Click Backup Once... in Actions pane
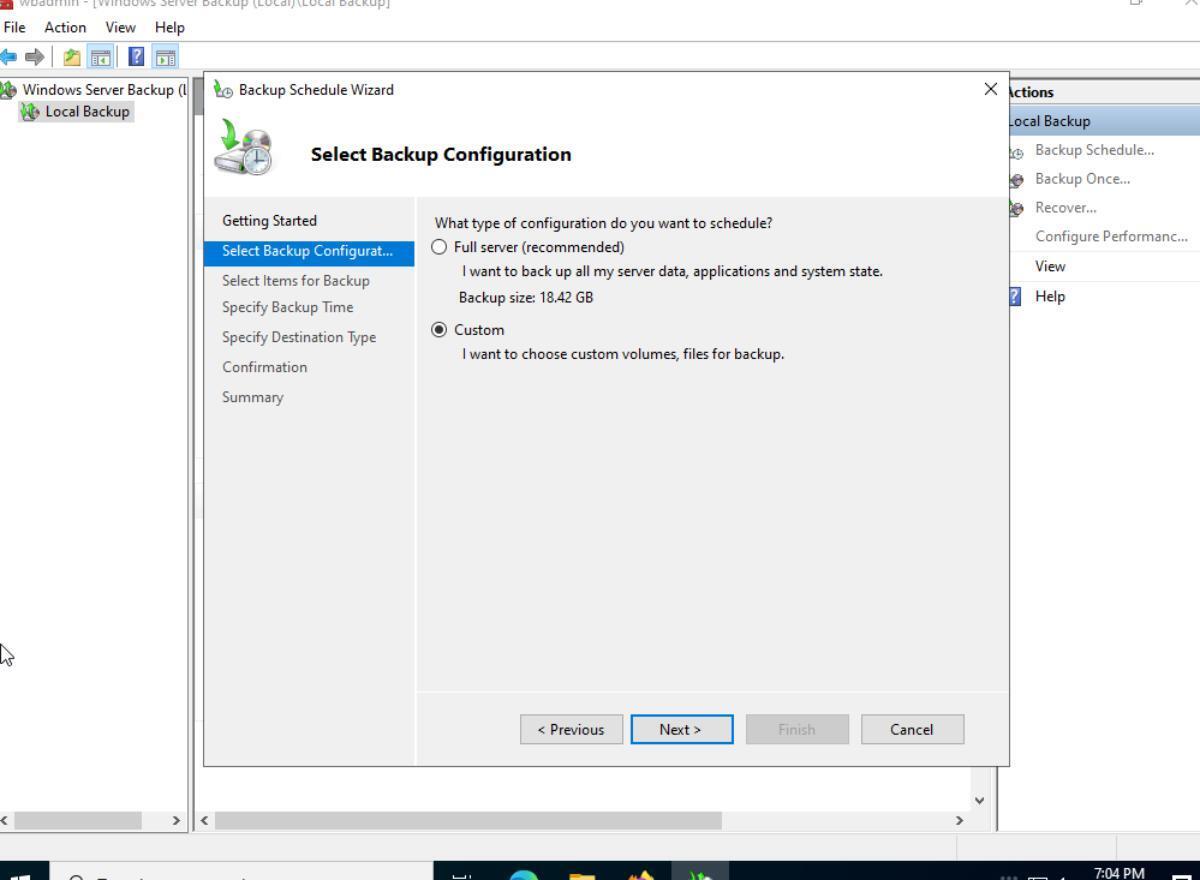The image size is (1200, 880). (x=1082, y=179)
